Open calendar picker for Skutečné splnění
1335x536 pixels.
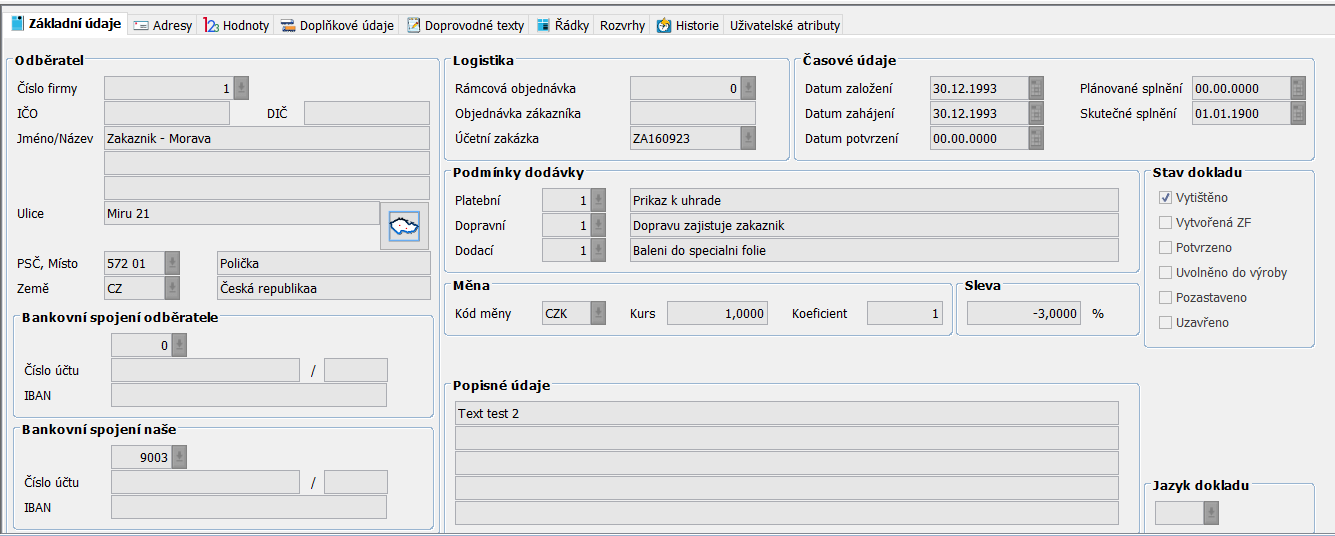[1298, 114]
